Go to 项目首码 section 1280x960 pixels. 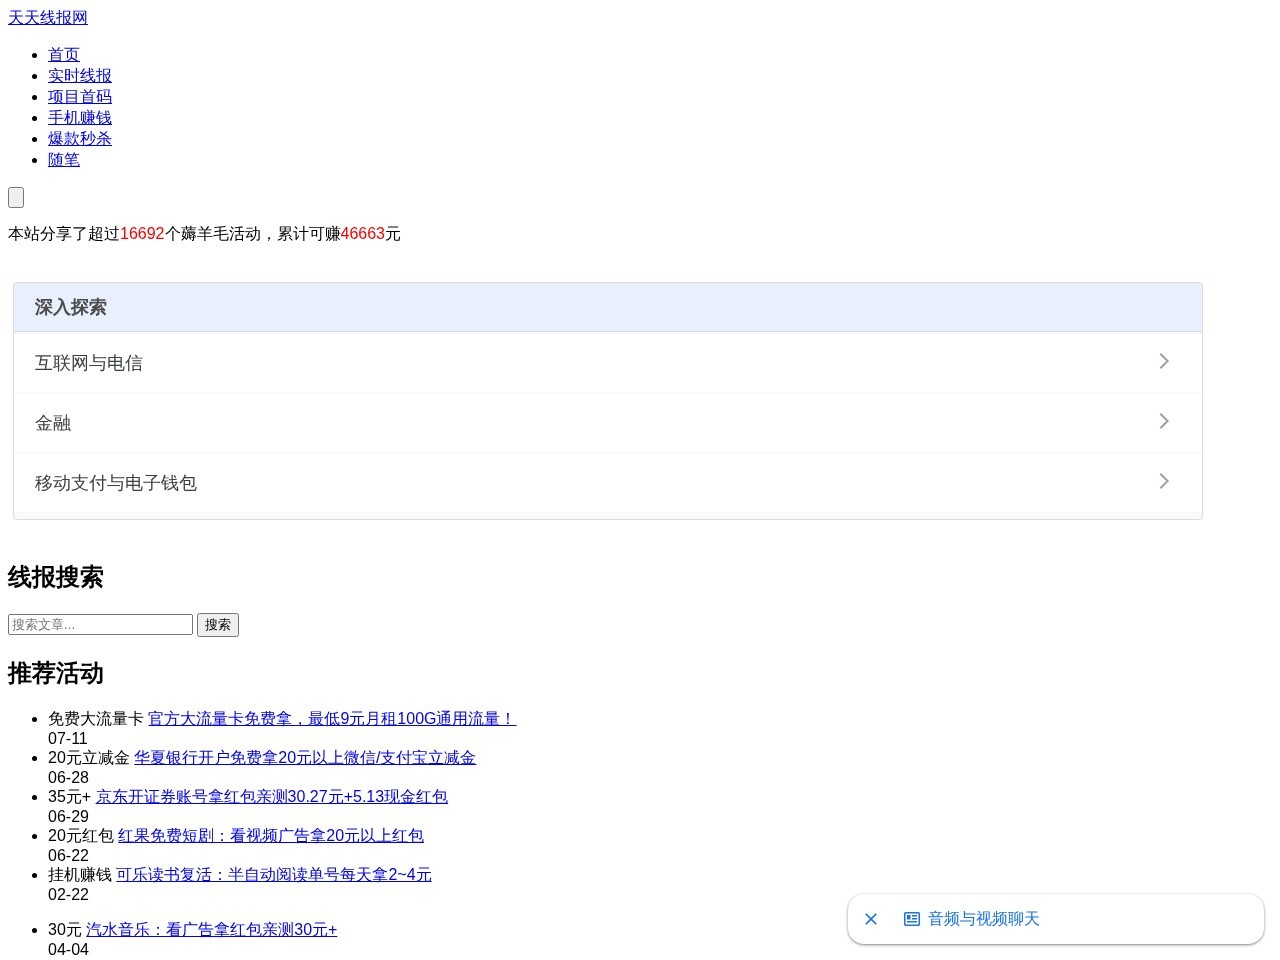(x=80, y=97)
